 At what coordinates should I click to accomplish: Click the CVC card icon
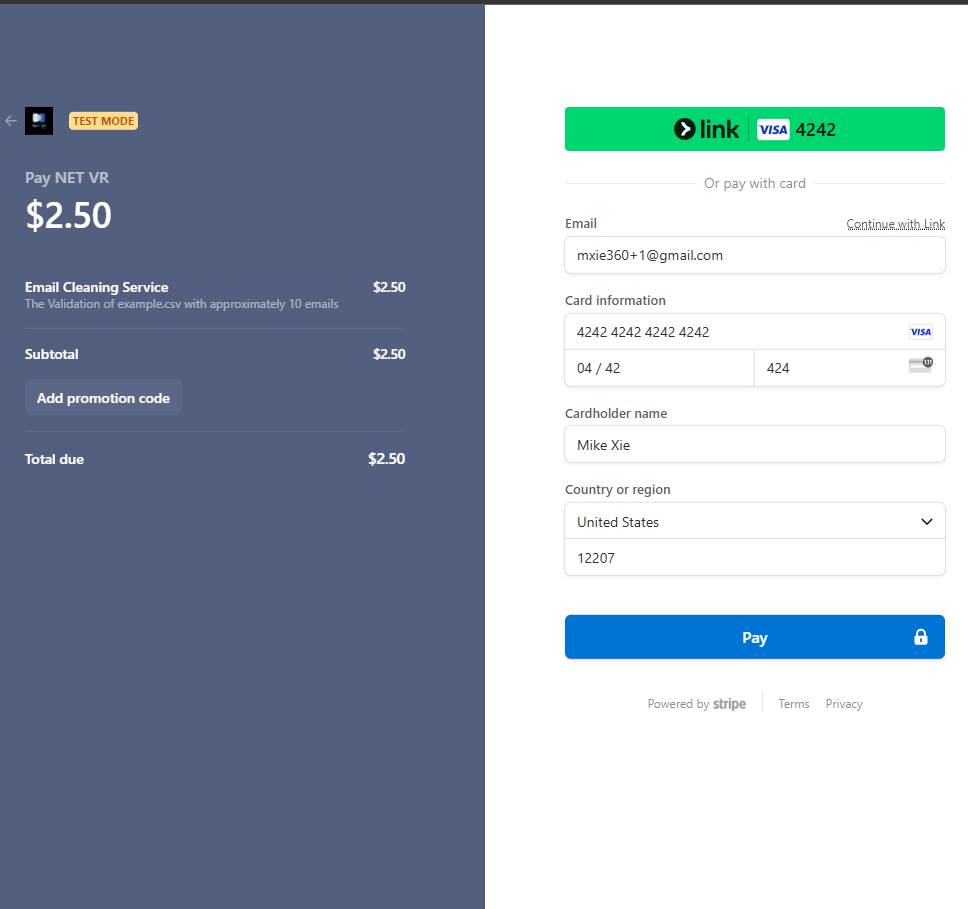coord(920,367)
